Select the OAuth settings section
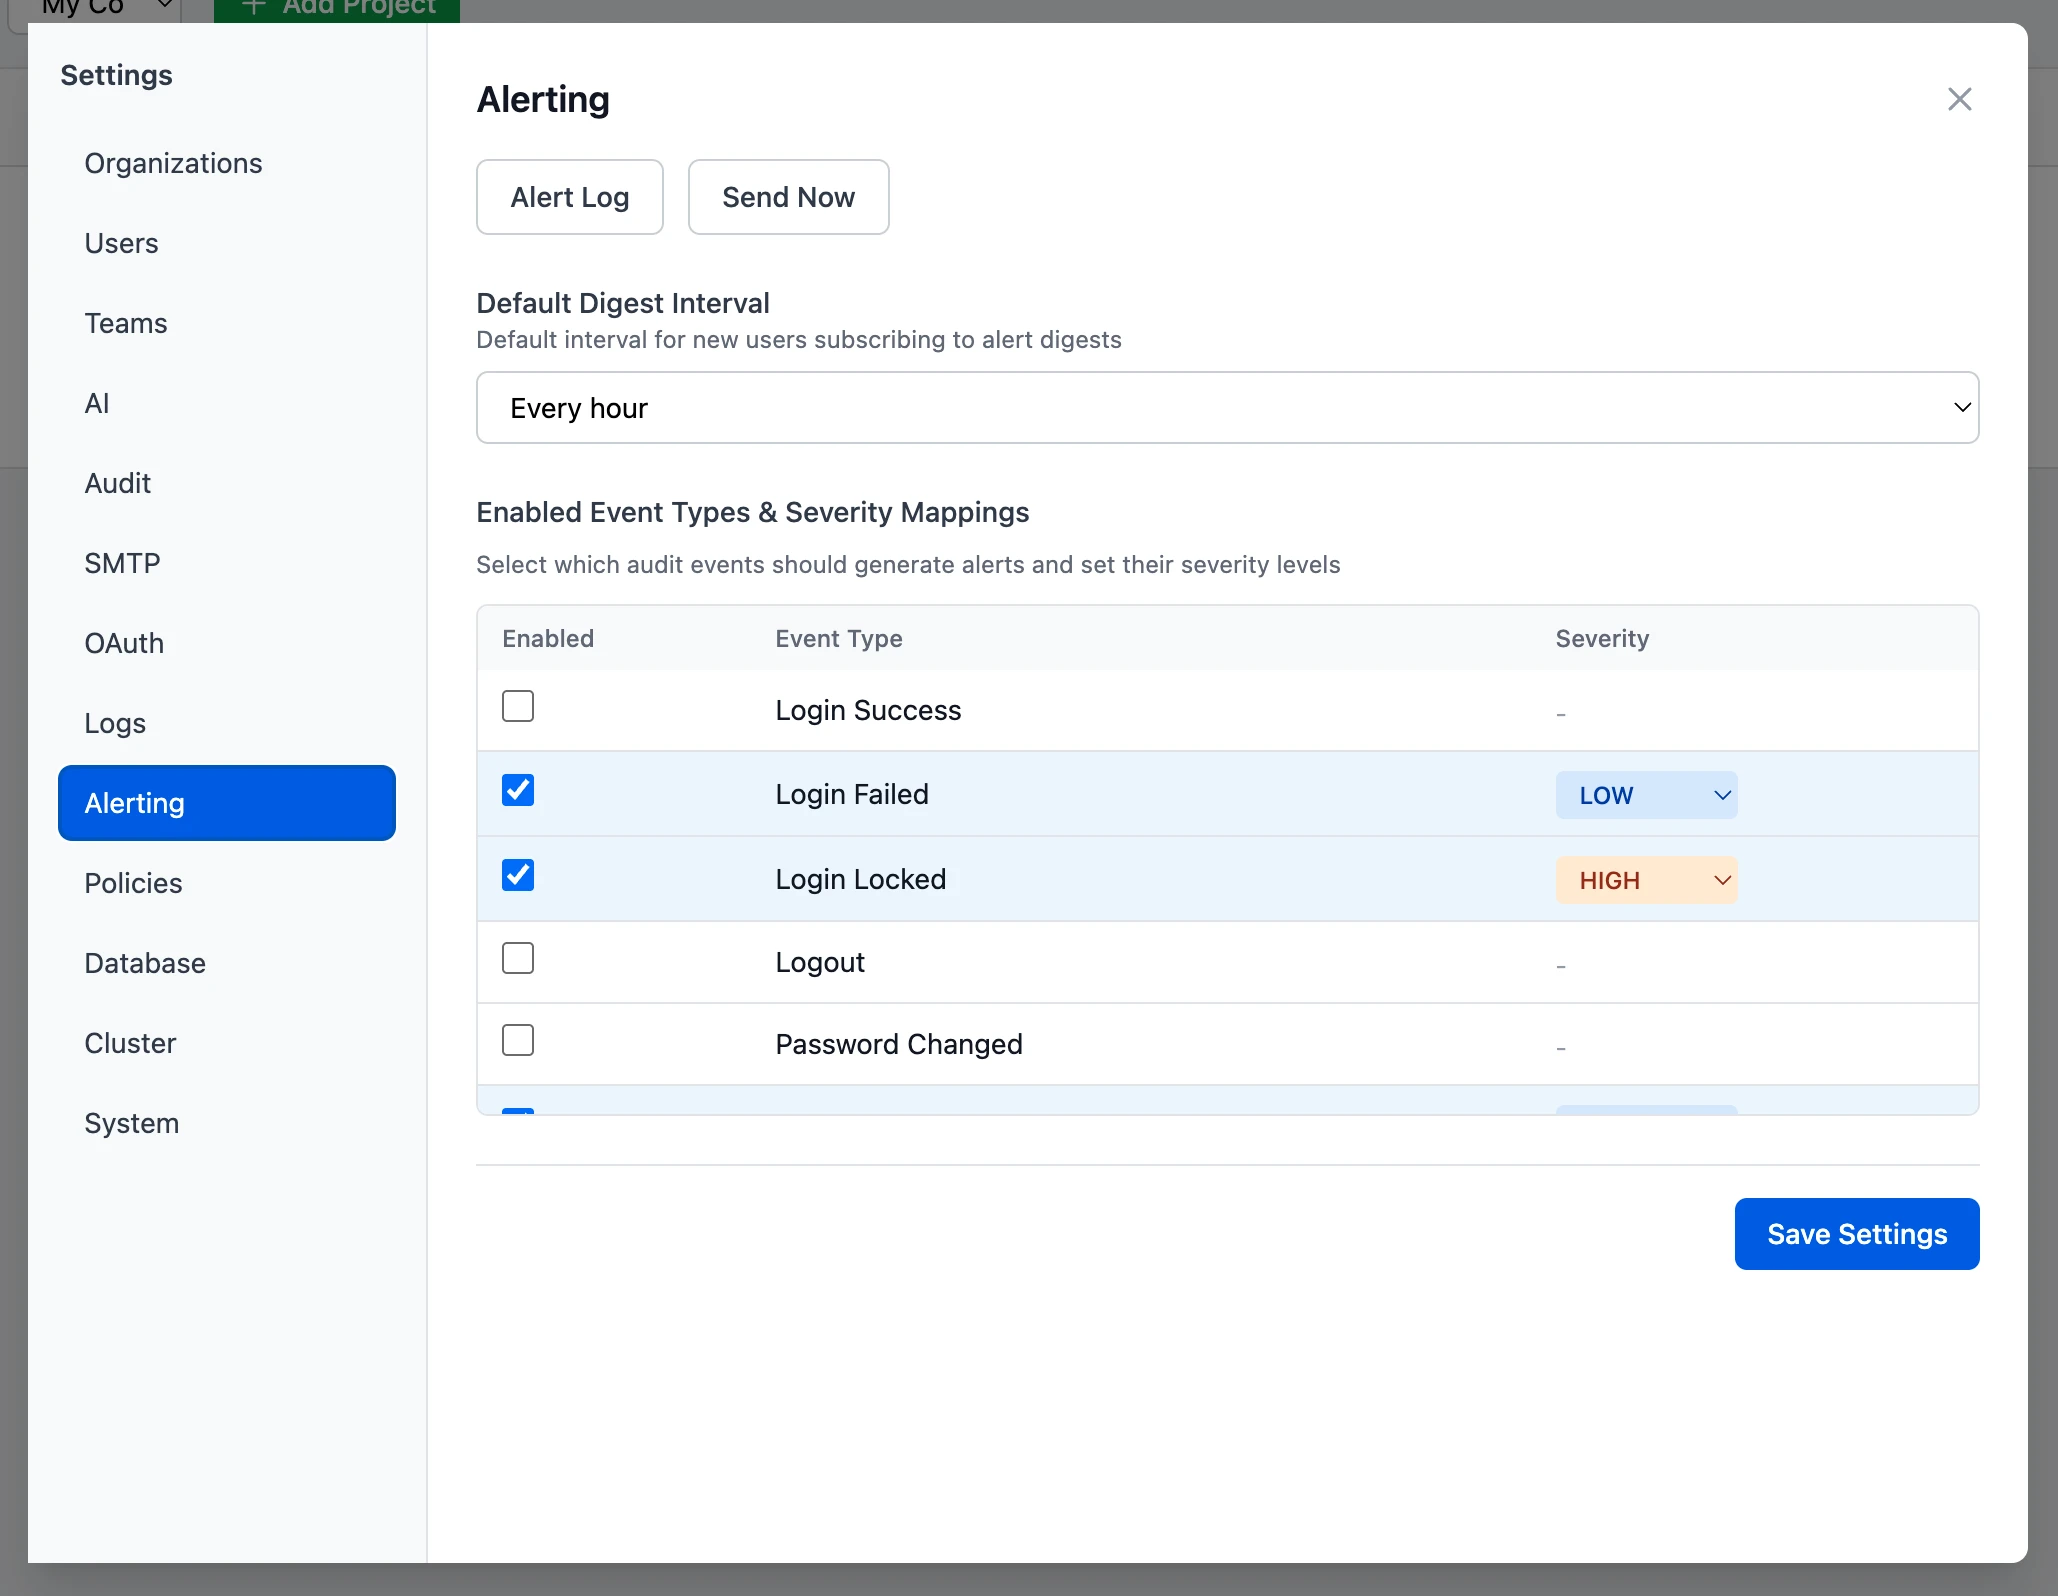Screen dimensions: 2058x1596 pyautogui.click(x=124, y=643)
